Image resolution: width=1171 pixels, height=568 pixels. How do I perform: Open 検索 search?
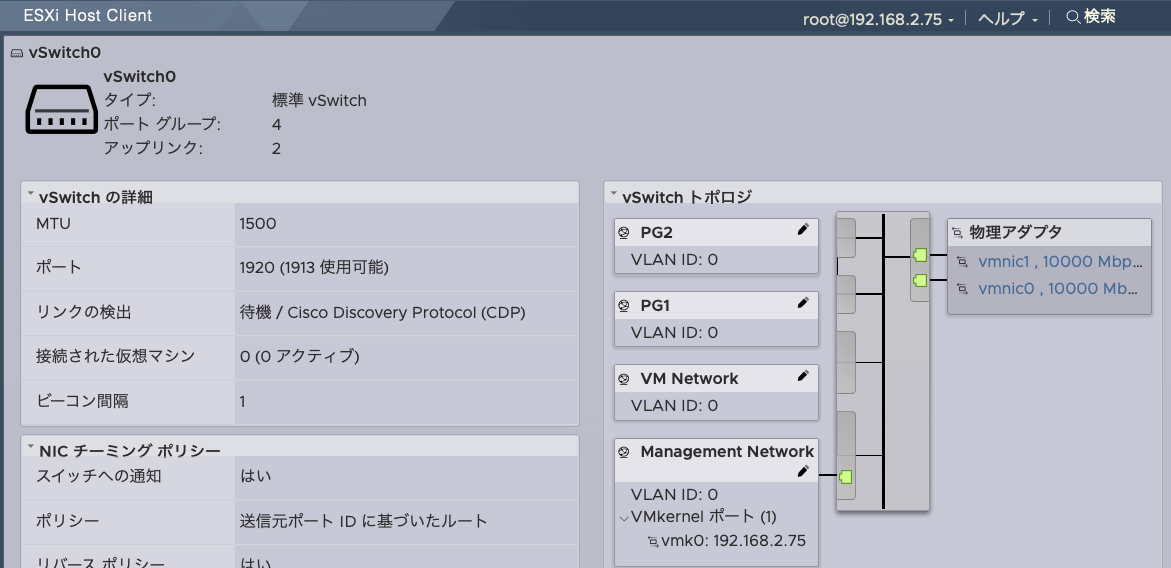tap(1099, 16)
